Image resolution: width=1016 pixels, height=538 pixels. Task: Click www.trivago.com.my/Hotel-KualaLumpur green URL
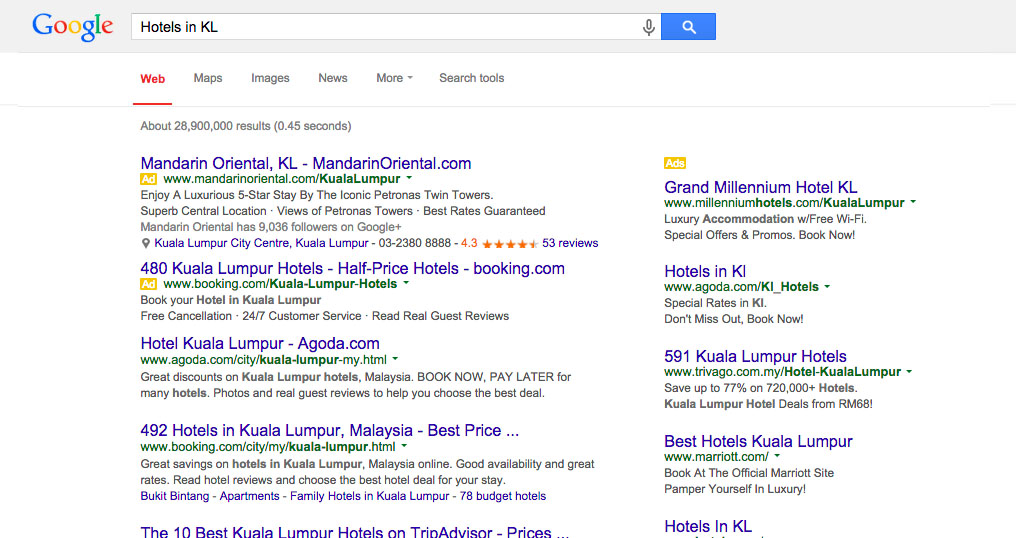[783, 372]
